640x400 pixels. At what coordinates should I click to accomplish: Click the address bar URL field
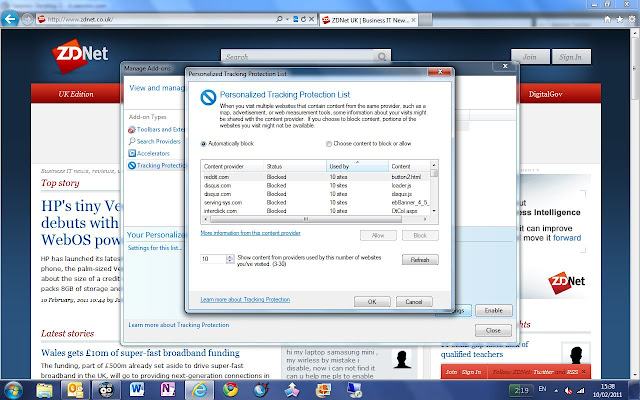coord(159,19)
